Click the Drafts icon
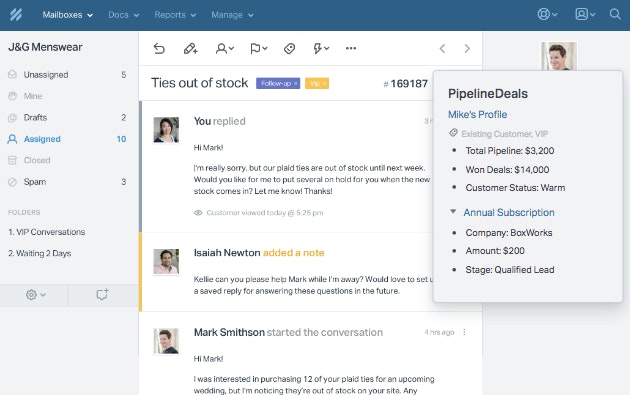The width and height of the screenshot is (630, 395). [x=12, y=117]
